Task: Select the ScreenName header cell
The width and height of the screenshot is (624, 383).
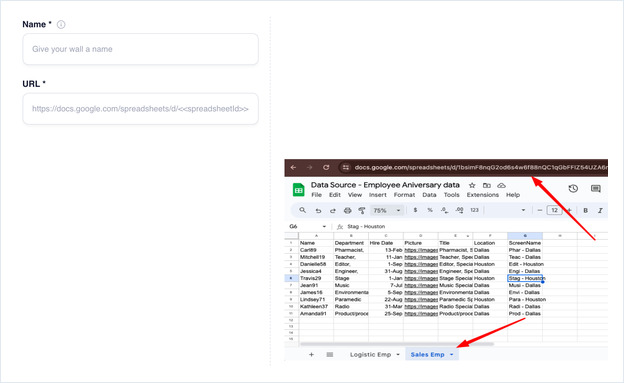Action: [525, 243]
